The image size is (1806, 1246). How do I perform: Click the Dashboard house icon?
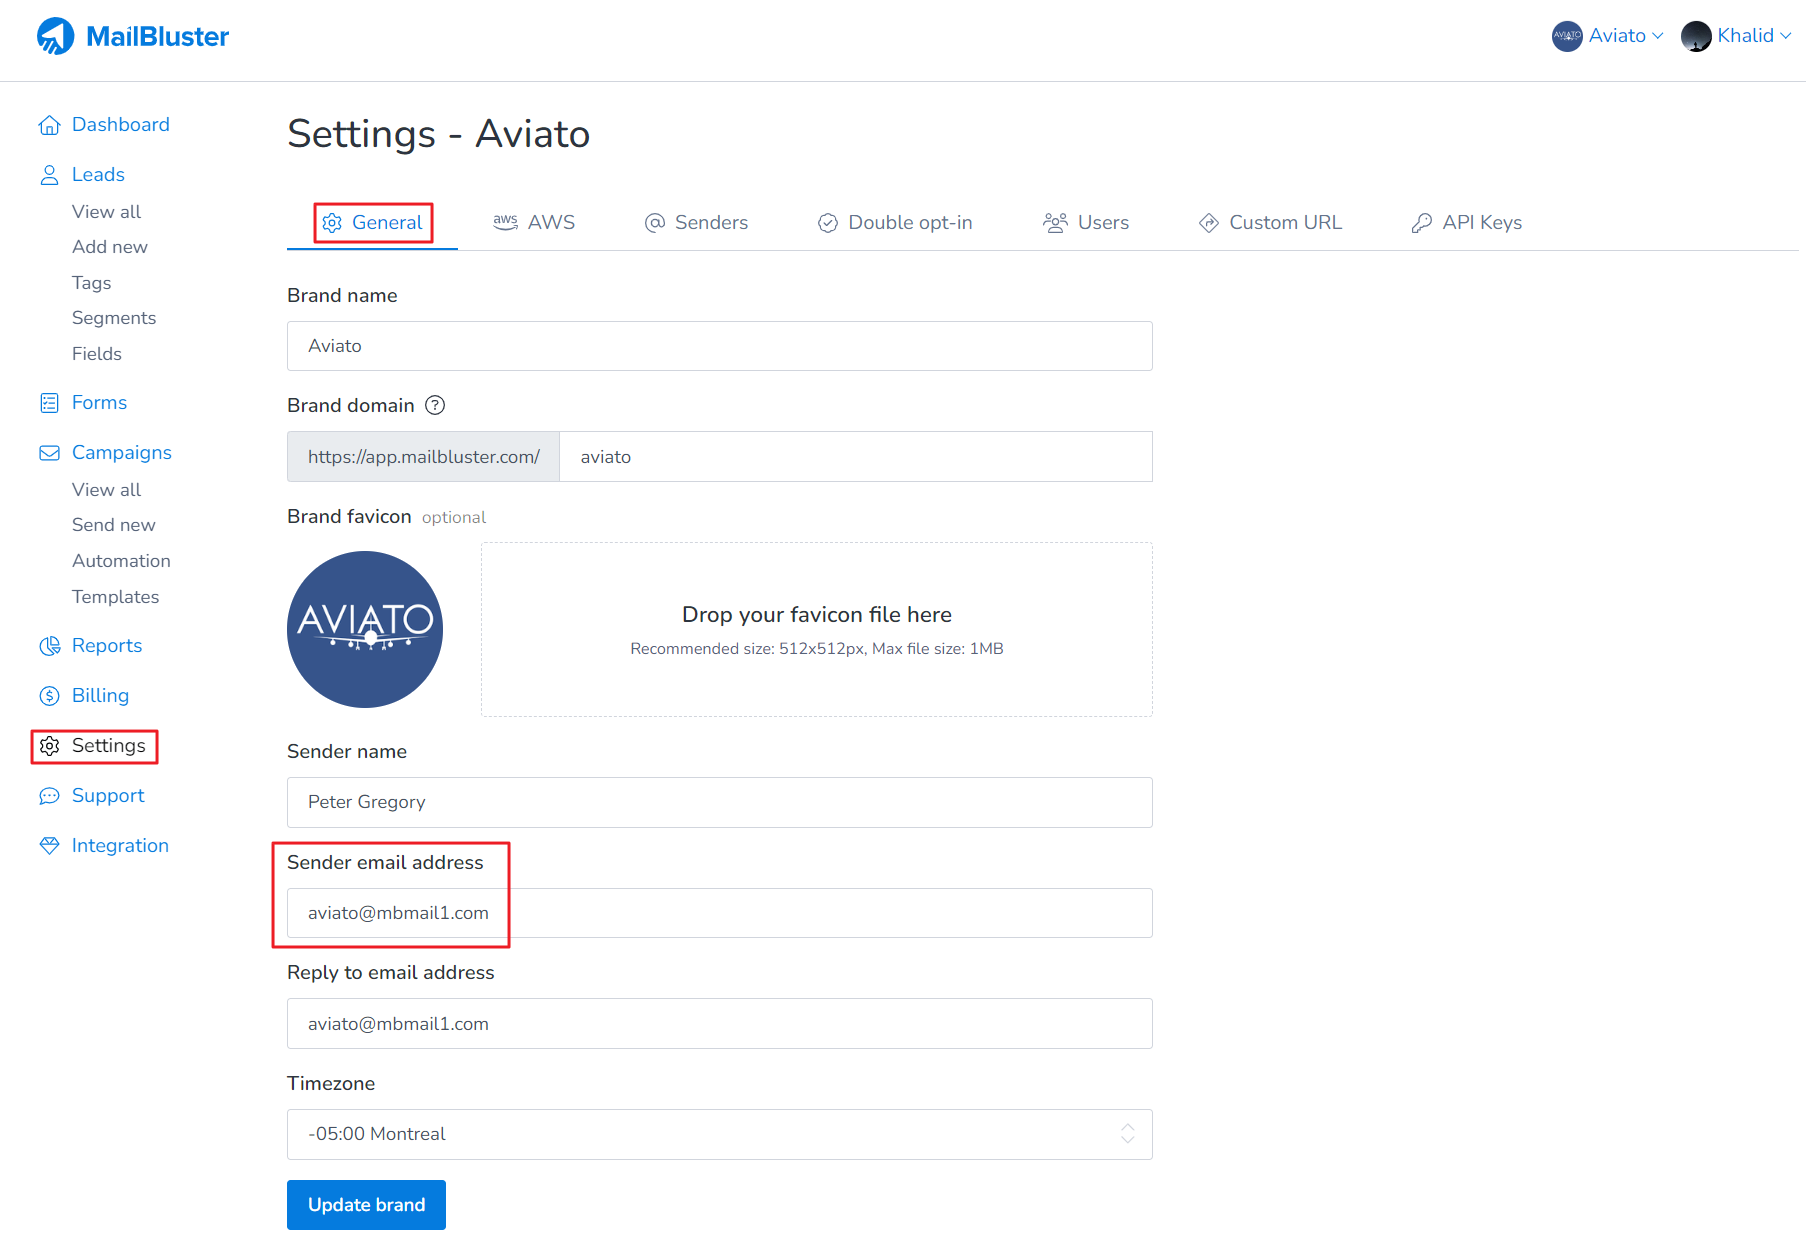49,125
